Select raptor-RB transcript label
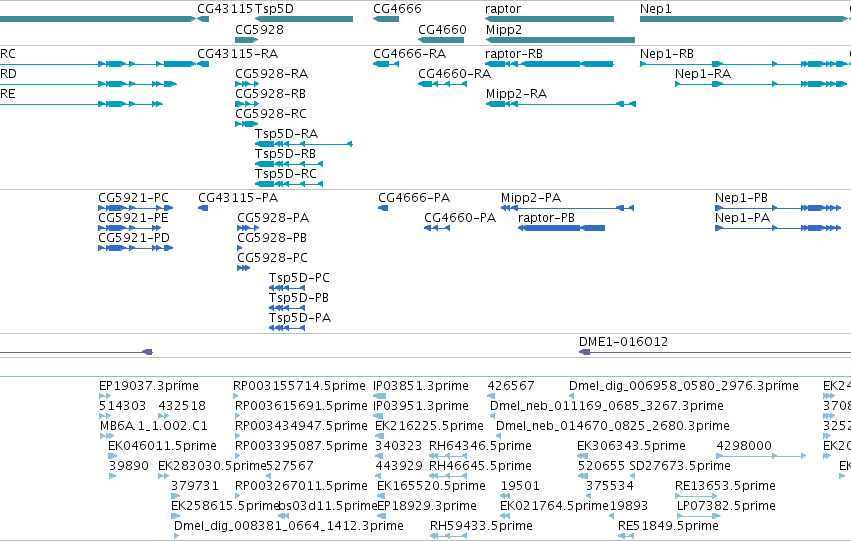 click(514, 54)
